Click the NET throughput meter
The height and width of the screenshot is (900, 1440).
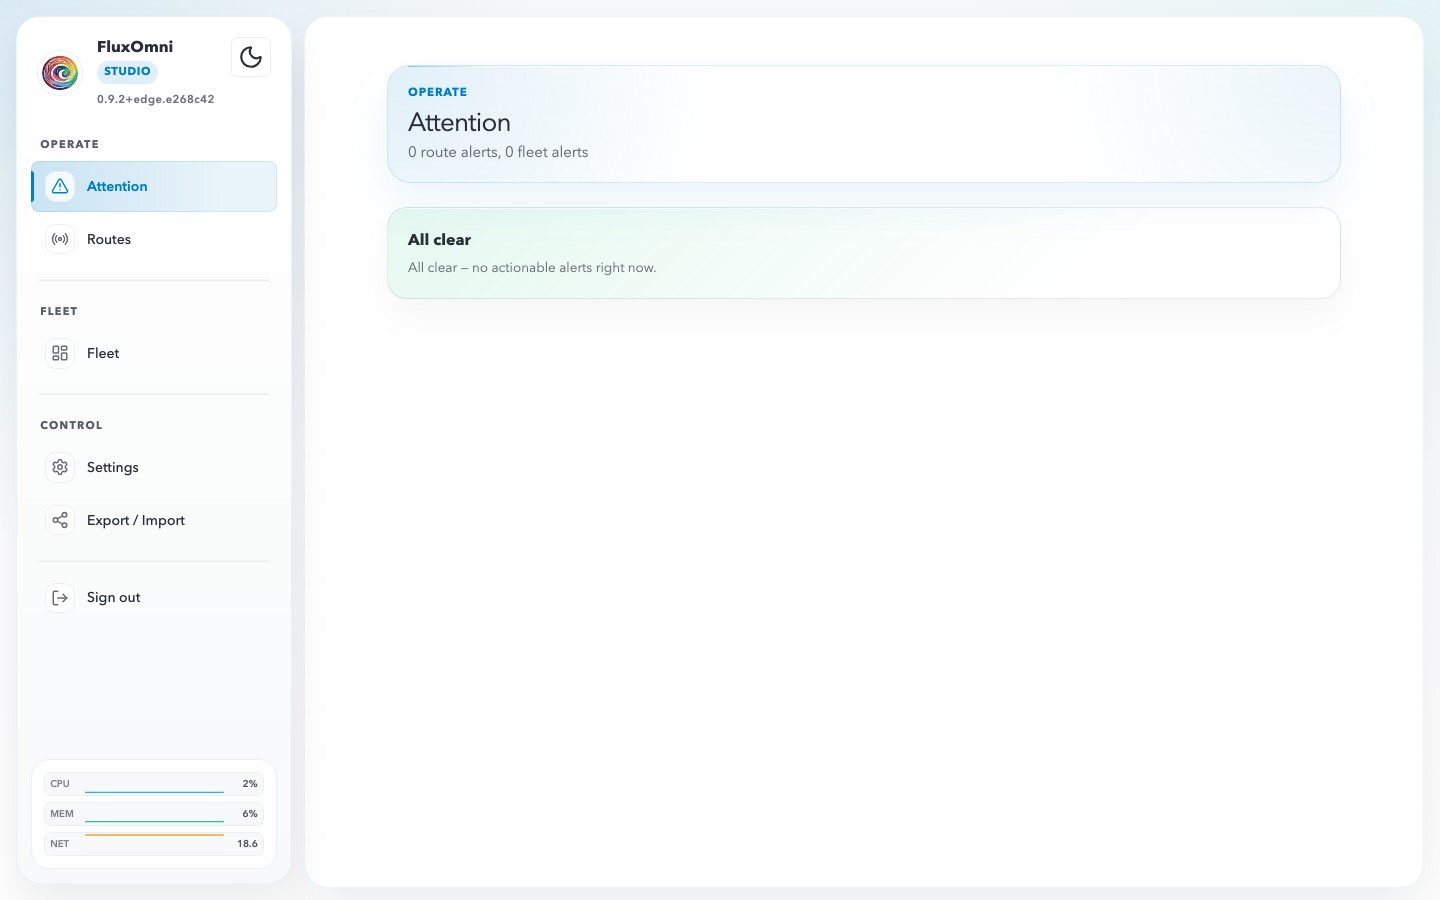(x=154, y=844)
